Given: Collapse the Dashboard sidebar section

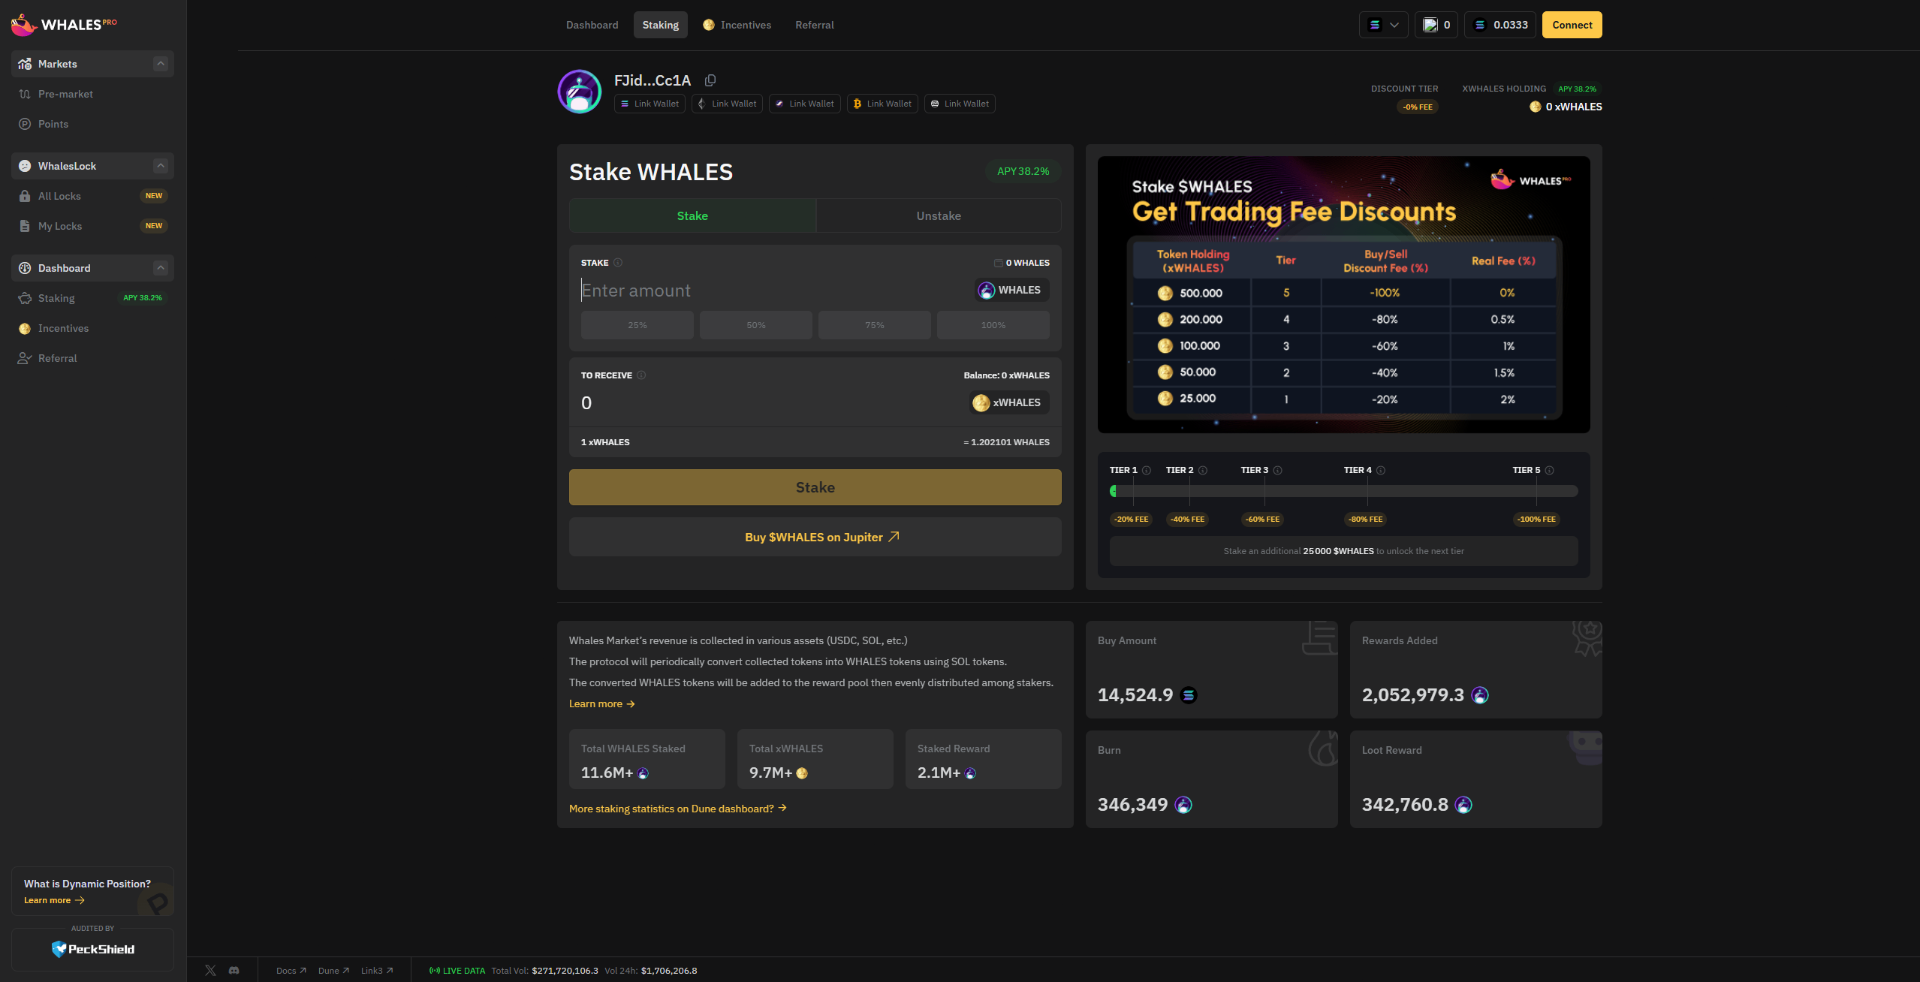Looking at the screenshot, I should point(161,268).
